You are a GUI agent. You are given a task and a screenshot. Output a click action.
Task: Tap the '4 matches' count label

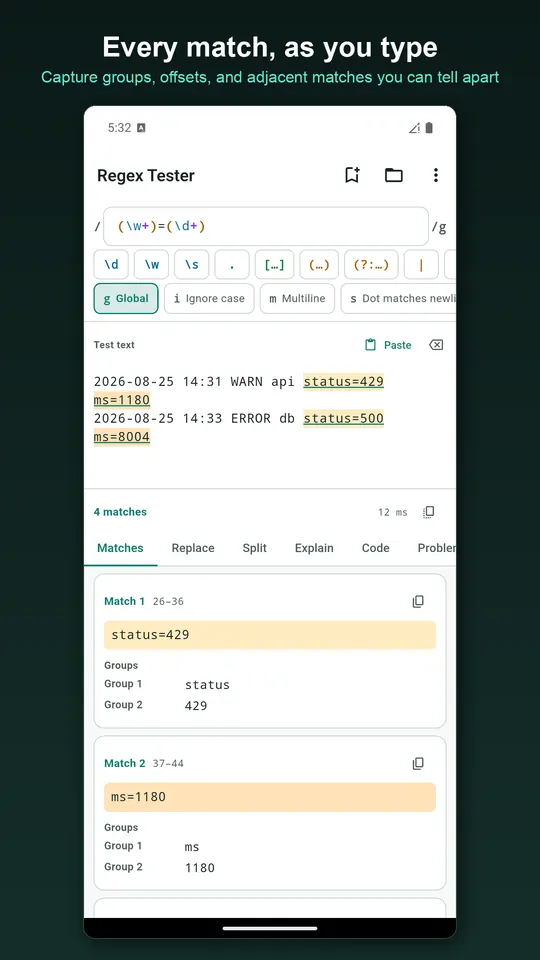pyautogui.click(x=120, y=512)
